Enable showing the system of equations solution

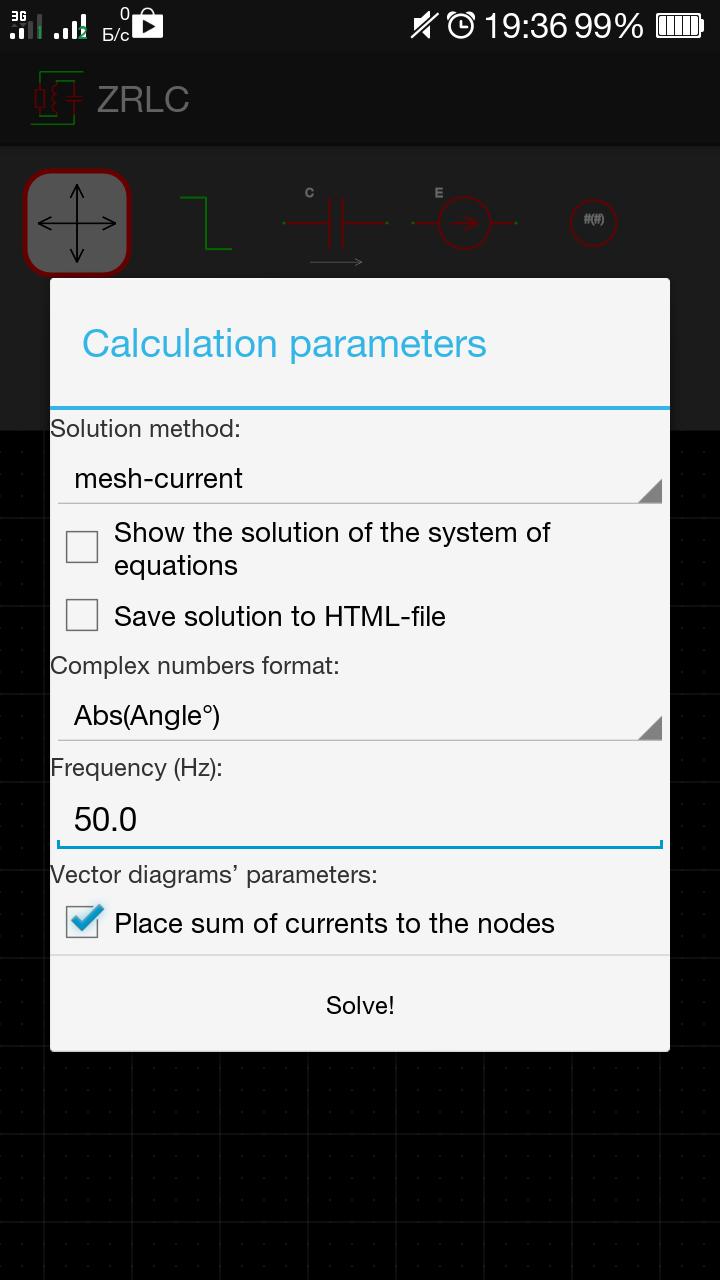point(81,547)
